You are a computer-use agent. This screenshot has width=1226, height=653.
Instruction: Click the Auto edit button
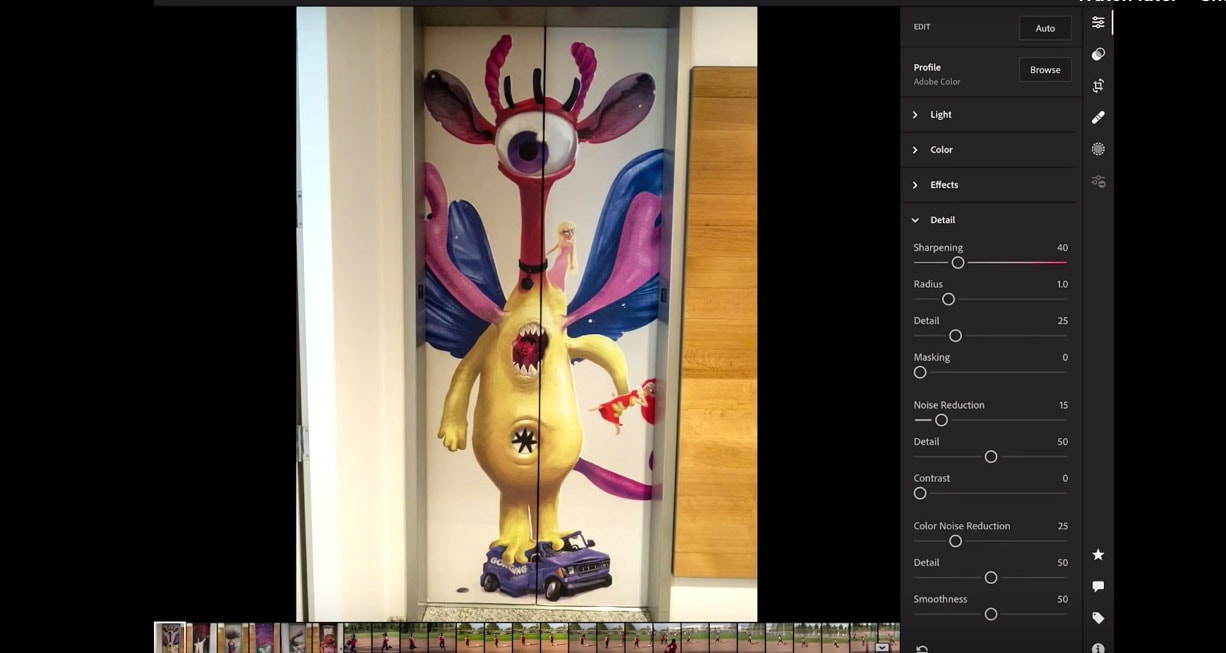1045,28
